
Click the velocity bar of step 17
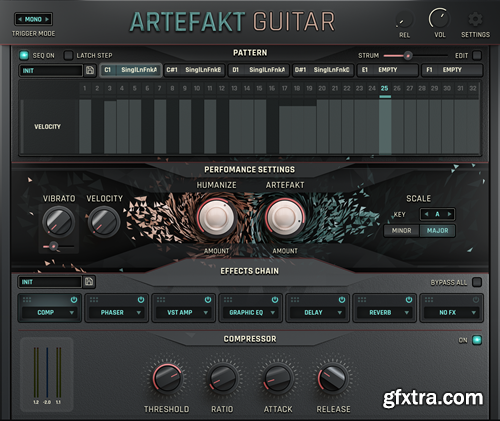(285, 130)
